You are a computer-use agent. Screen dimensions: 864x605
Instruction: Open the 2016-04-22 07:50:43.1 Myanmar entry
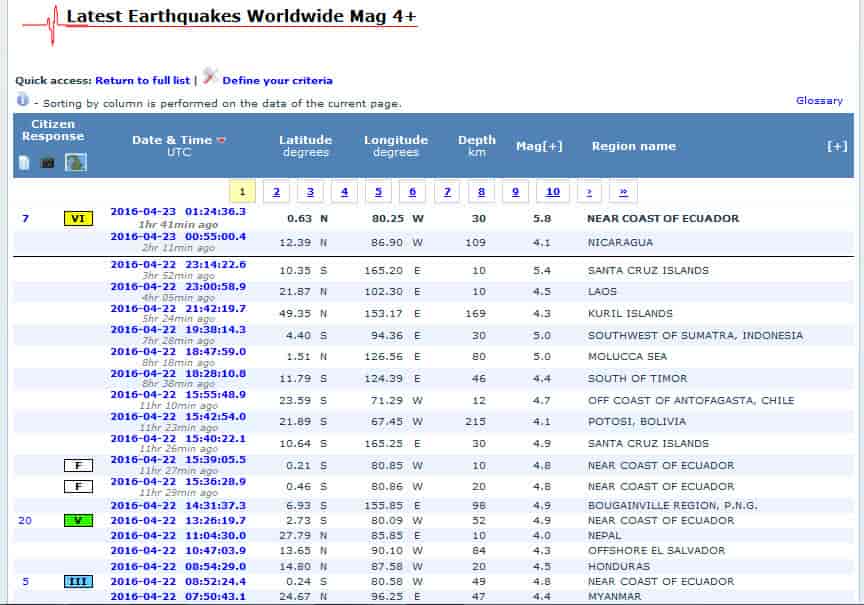point(178,596)
